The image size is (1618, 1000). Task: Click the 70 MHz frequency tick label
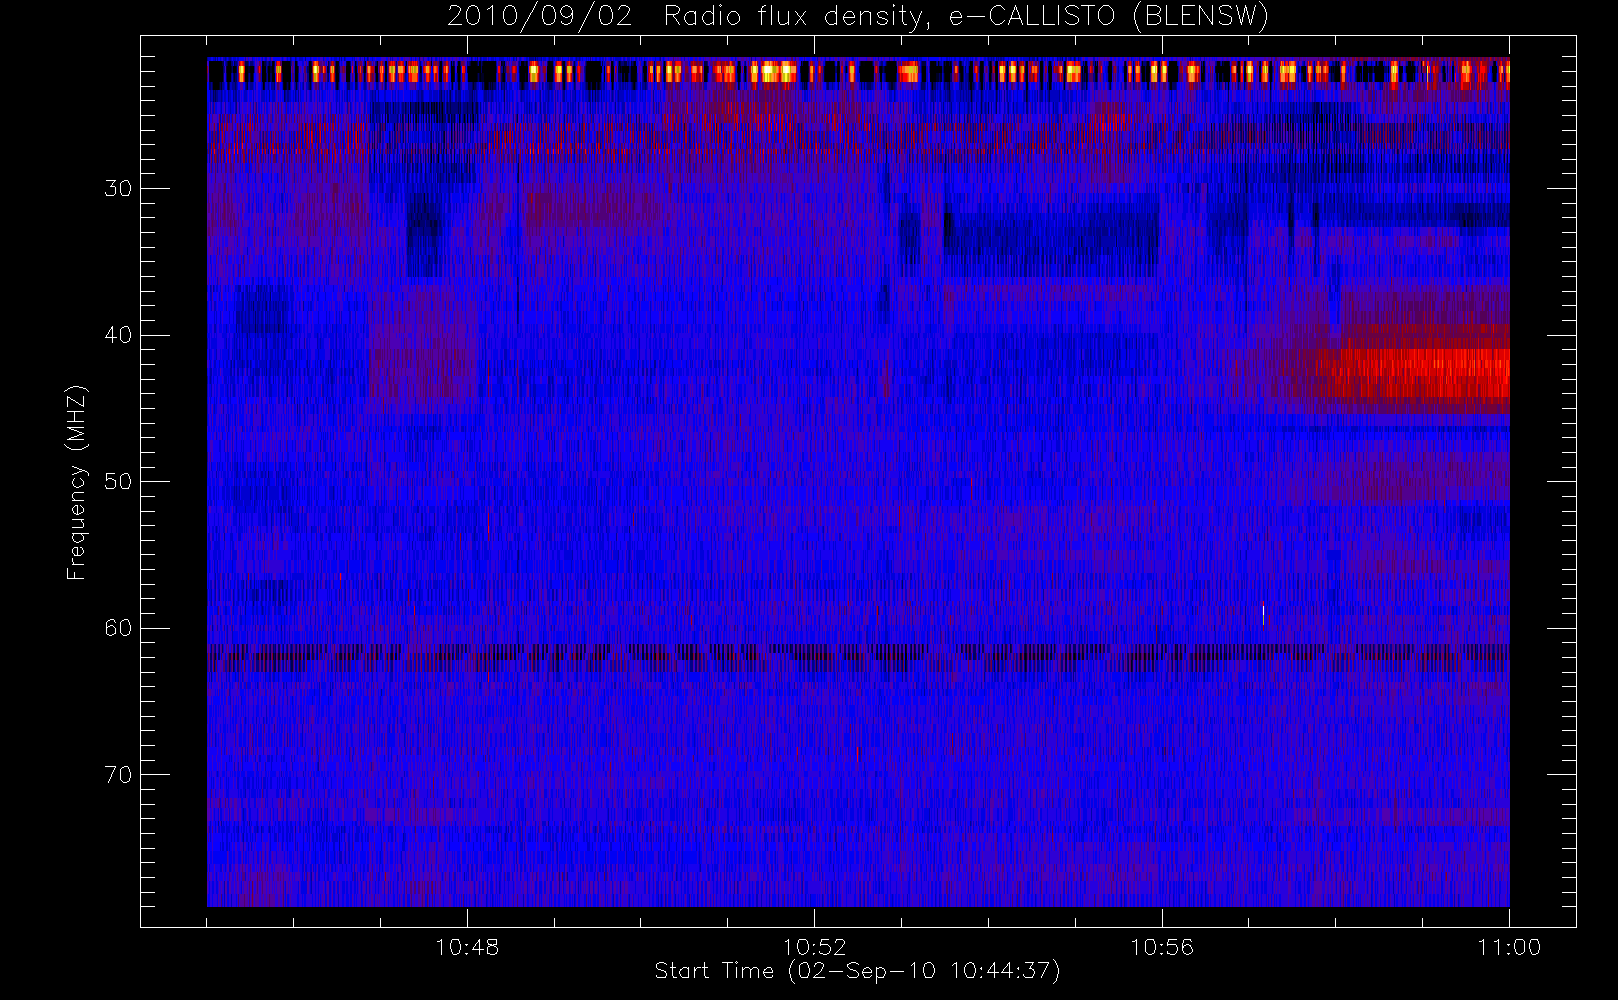pos(118,775)
